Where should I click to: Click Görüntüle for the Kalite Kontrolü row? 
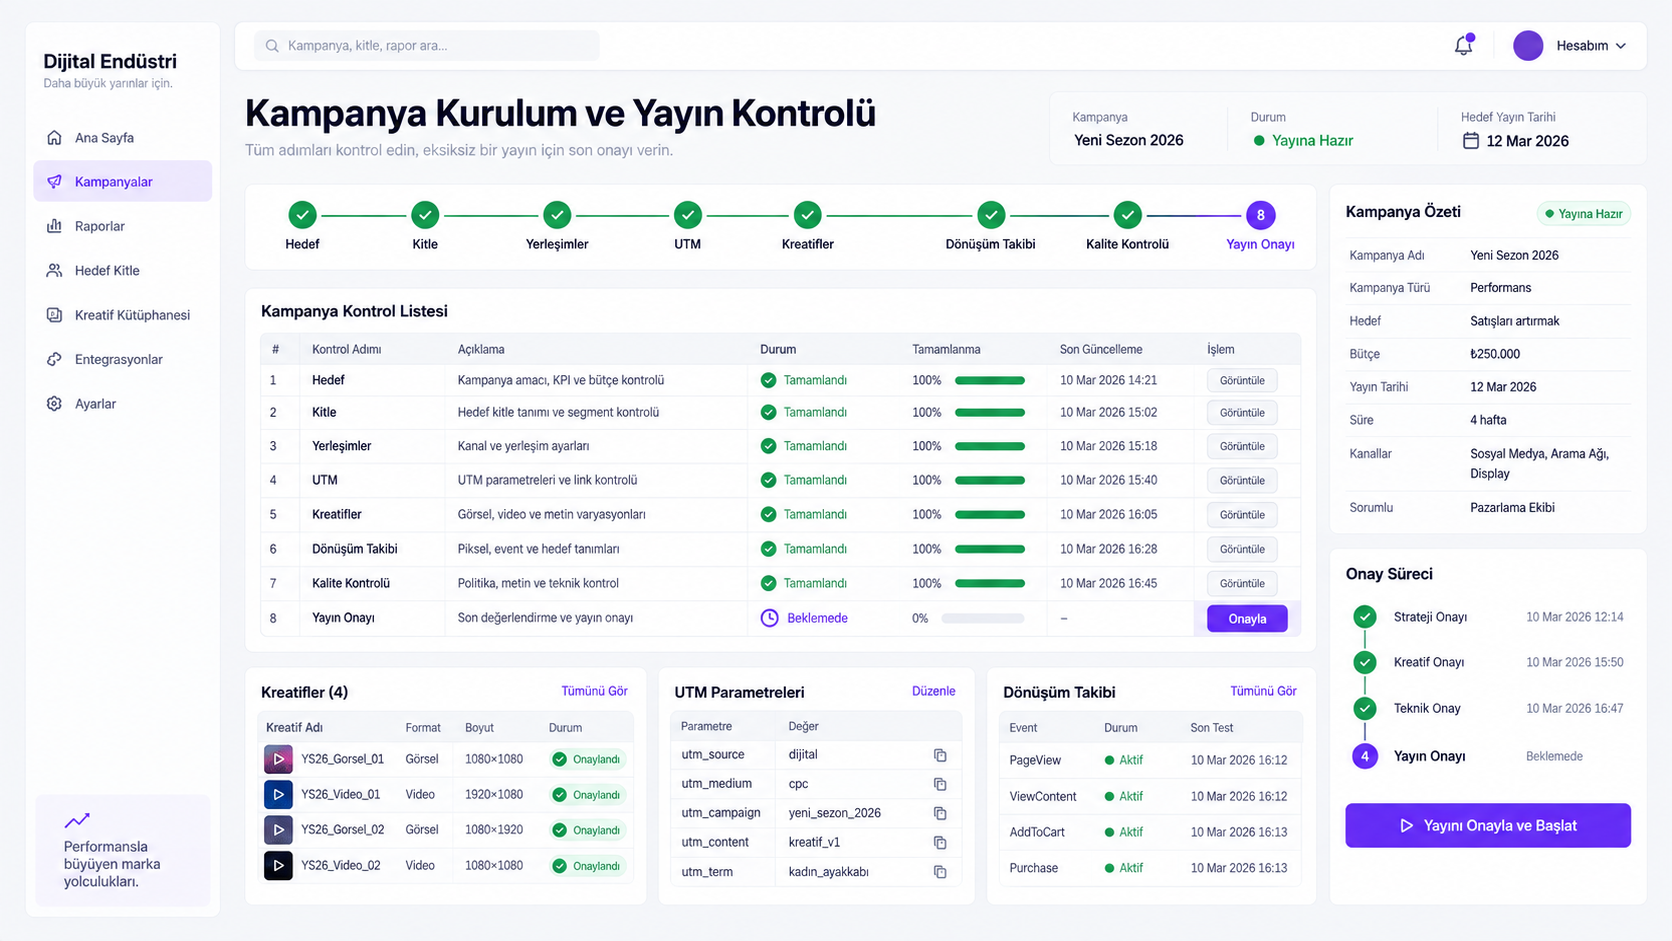(1242, 583)
